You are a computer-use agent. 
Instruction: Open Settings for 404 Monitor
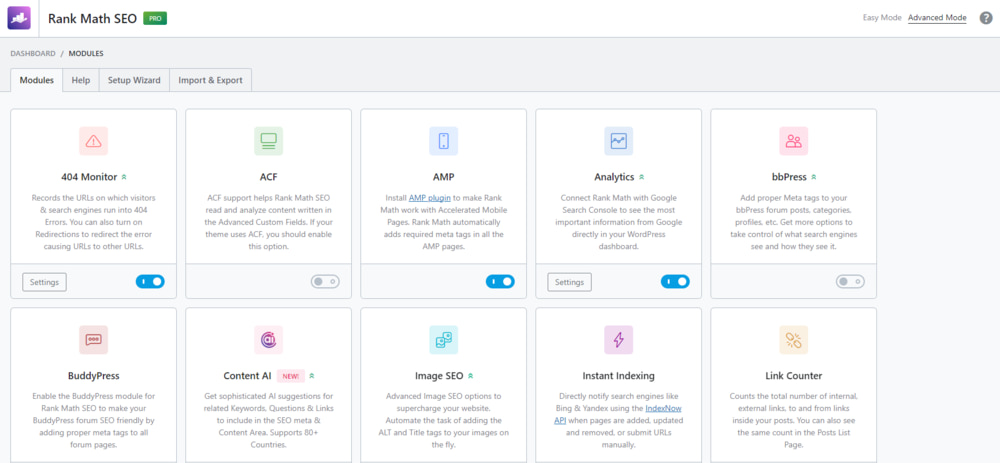pos(45,282)
